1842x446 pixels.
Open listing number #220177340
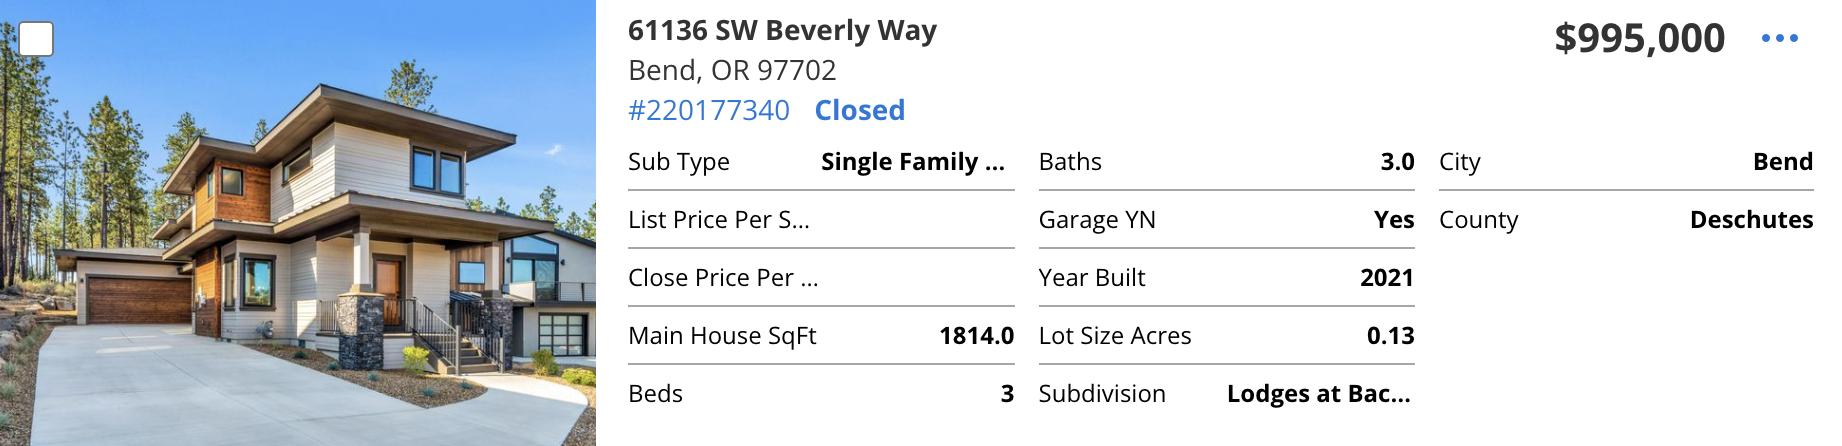tap(708, 110)
